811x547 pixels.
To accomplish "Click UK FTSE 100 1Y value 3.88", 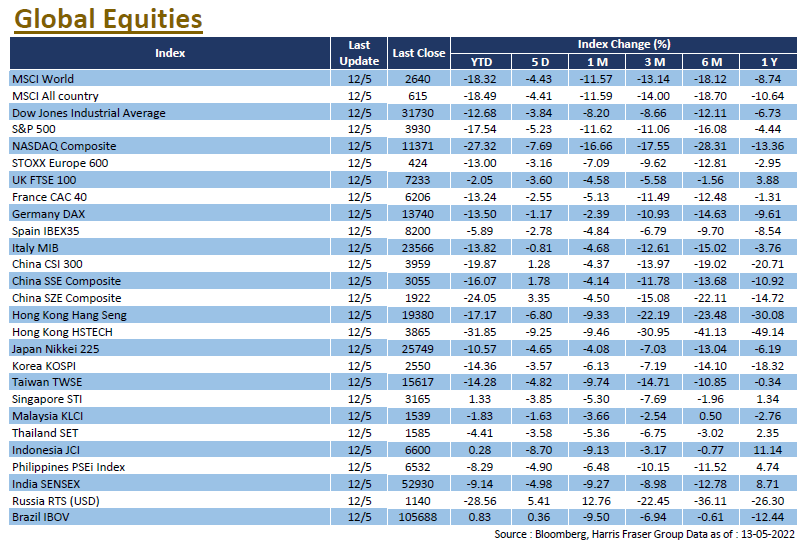I will click(768, 180).
